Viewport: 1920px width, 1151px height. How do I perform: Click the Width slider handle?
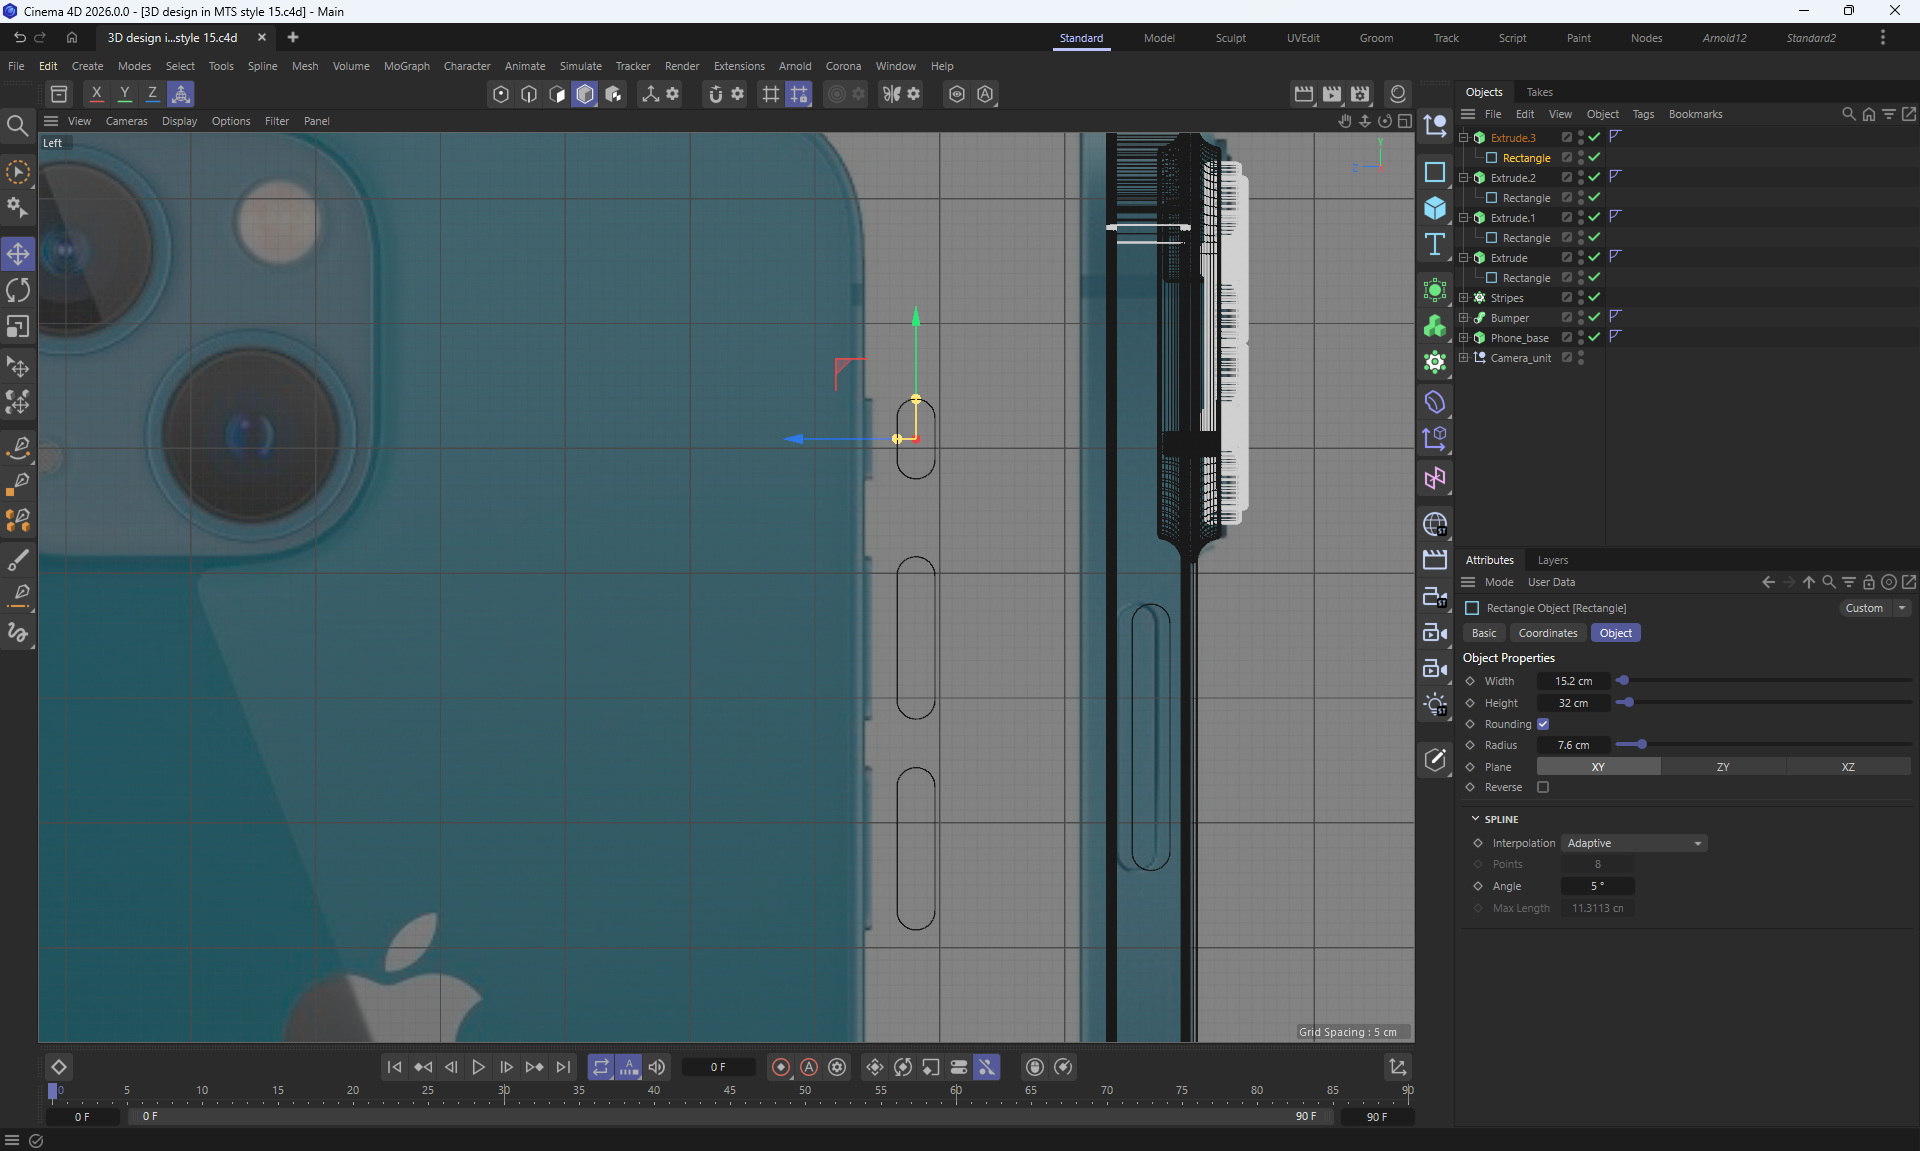click(x=1623, y=681)
